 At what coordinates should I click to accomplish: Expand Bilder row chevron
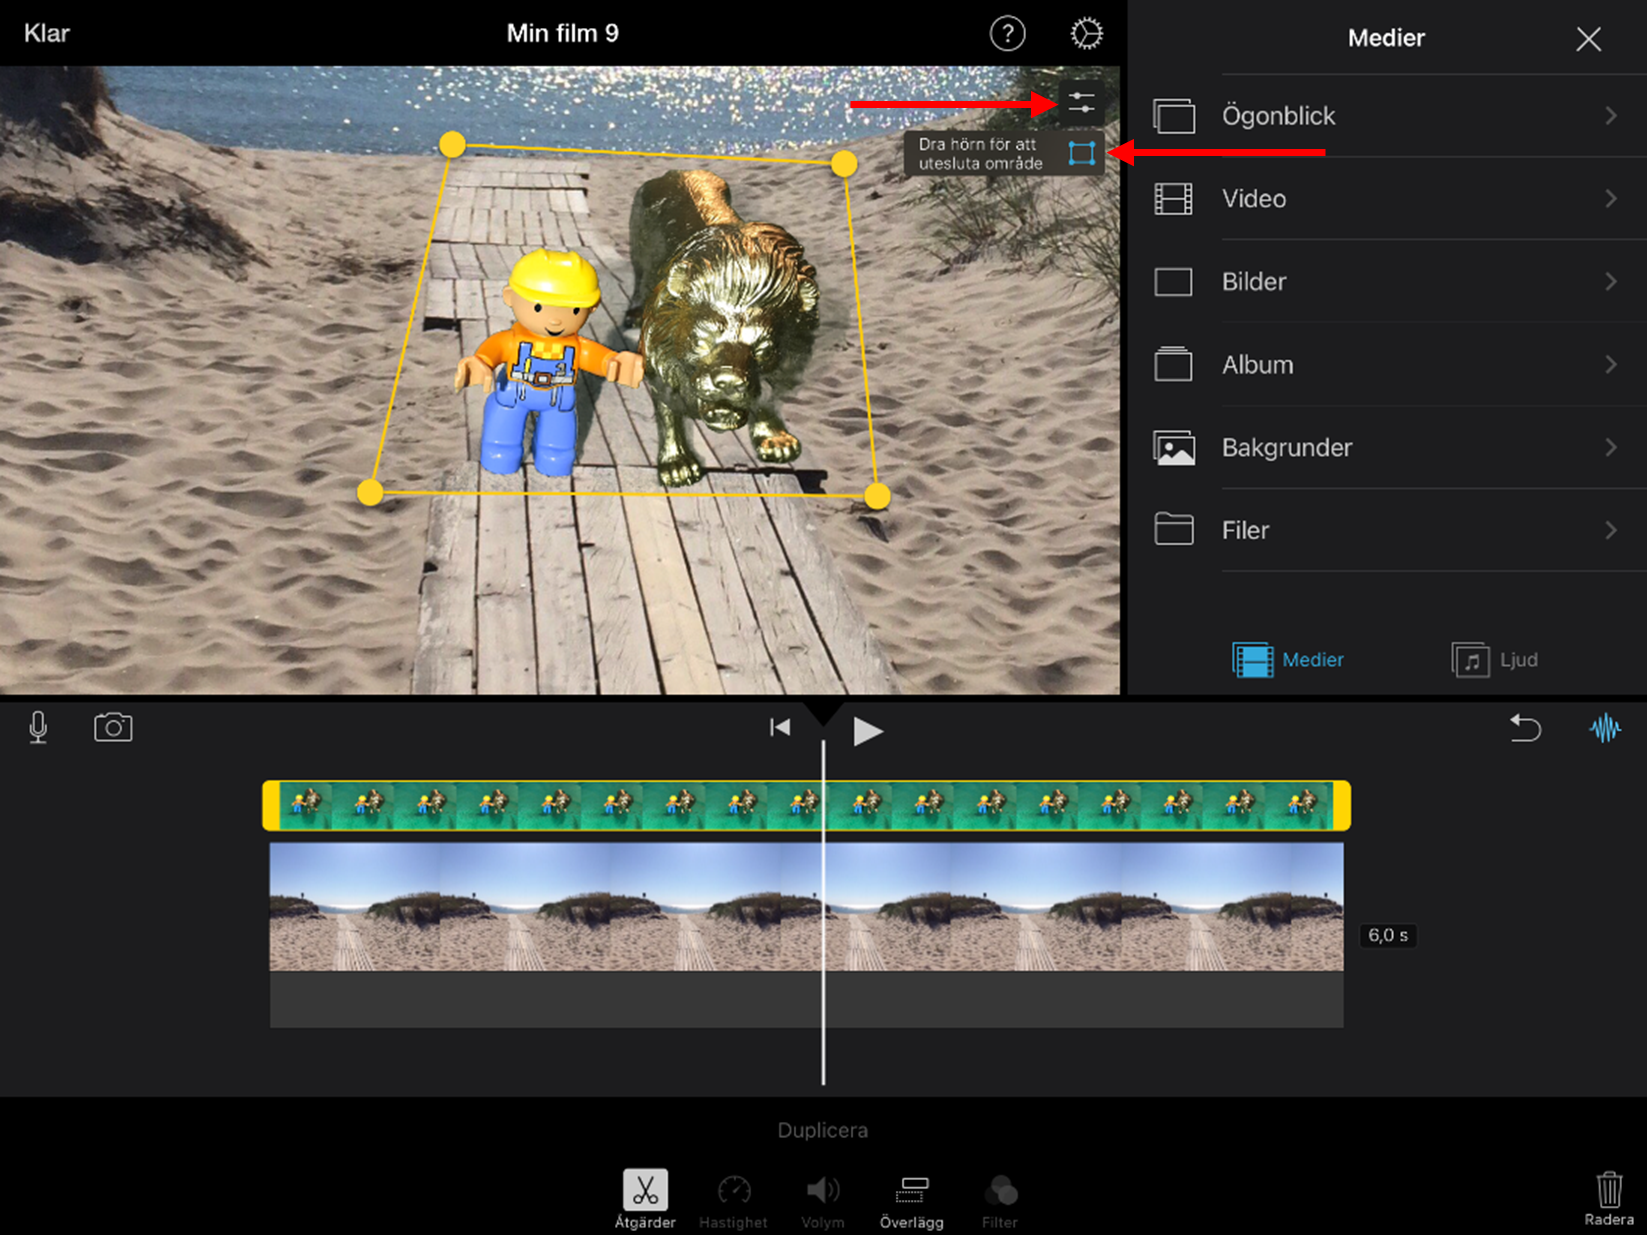(1611, 282)
